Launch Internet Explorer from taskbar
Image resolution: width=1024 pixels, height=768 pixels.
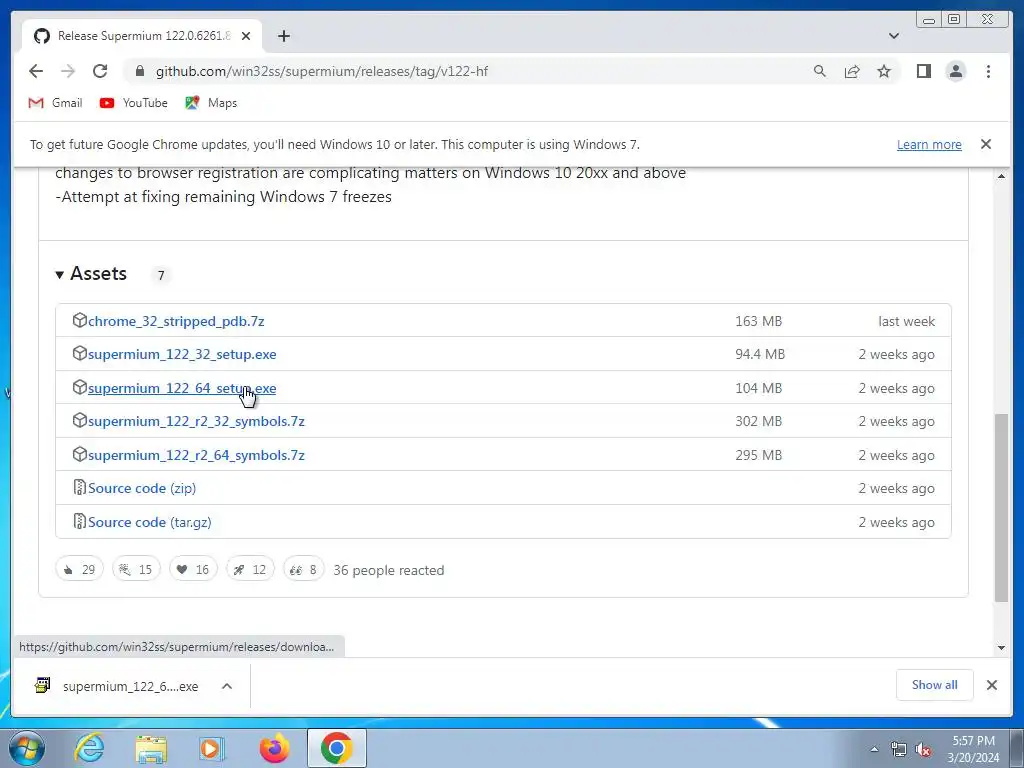[x=89, y=748]
